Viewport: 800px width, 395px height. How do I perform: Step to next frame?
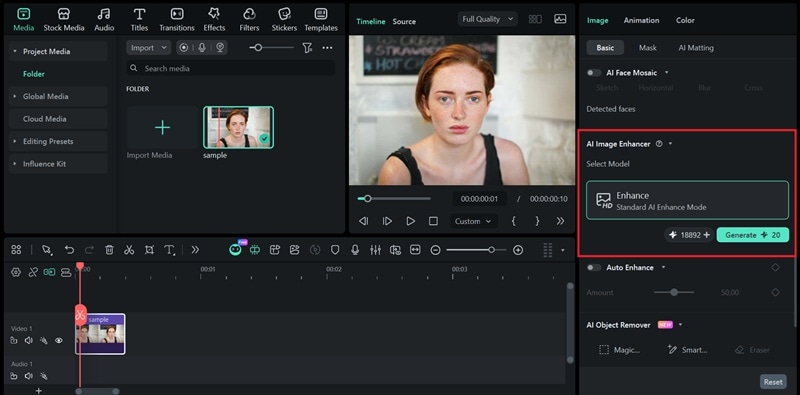pos(387,221)
